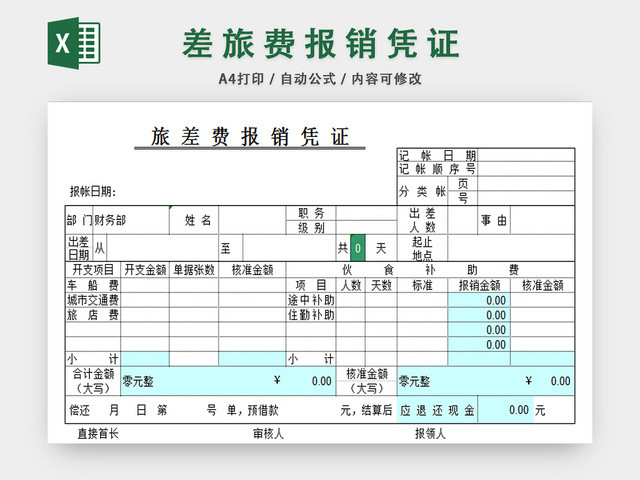The height and width of the screenshot is (480, 640).
Task: Click the 合计金额（大写） label
Action: coord(93,381)
